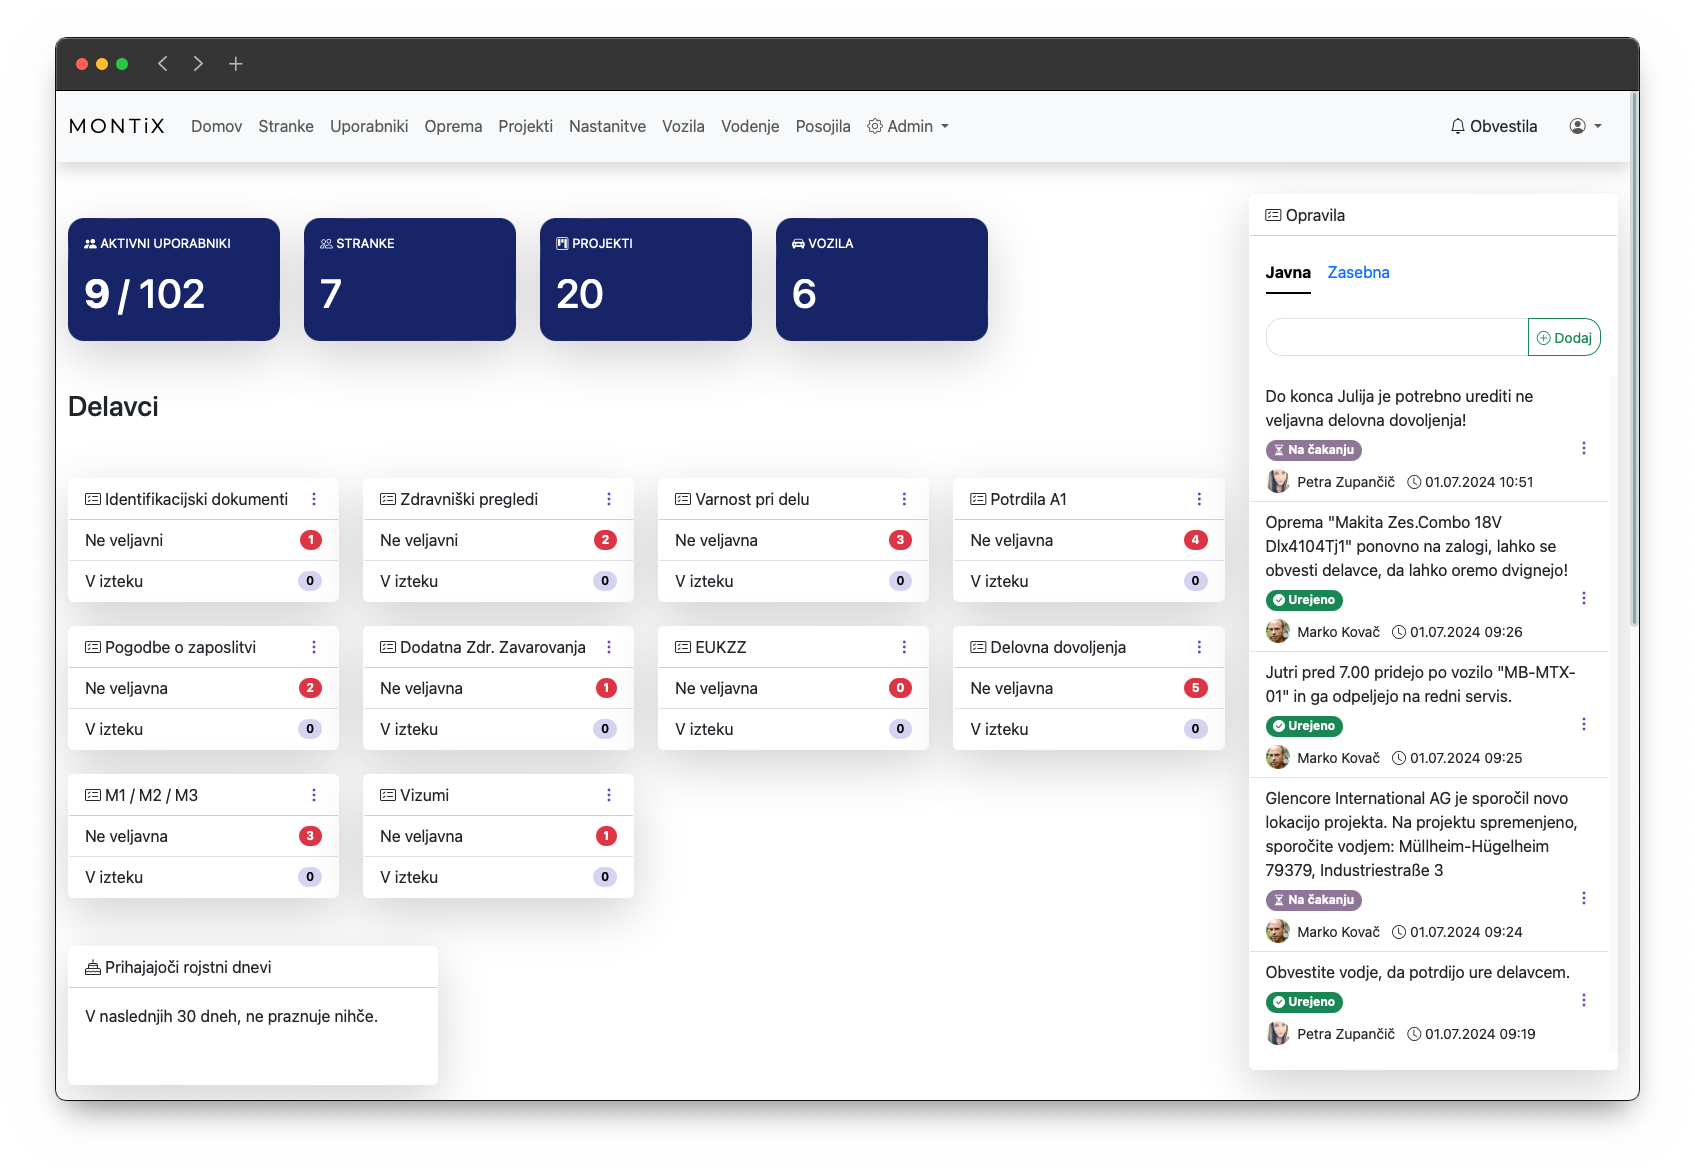Open three-dot menu on Vizumi card
1695x1174 pixels.
609,795
